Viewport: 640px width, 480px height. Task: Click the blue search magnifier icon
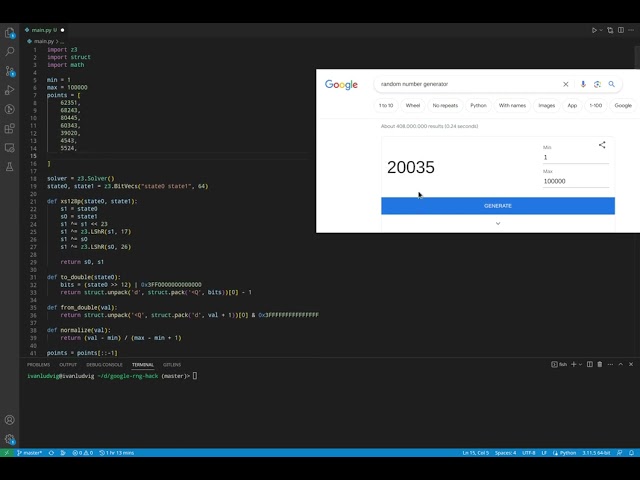tap(611, 84)
